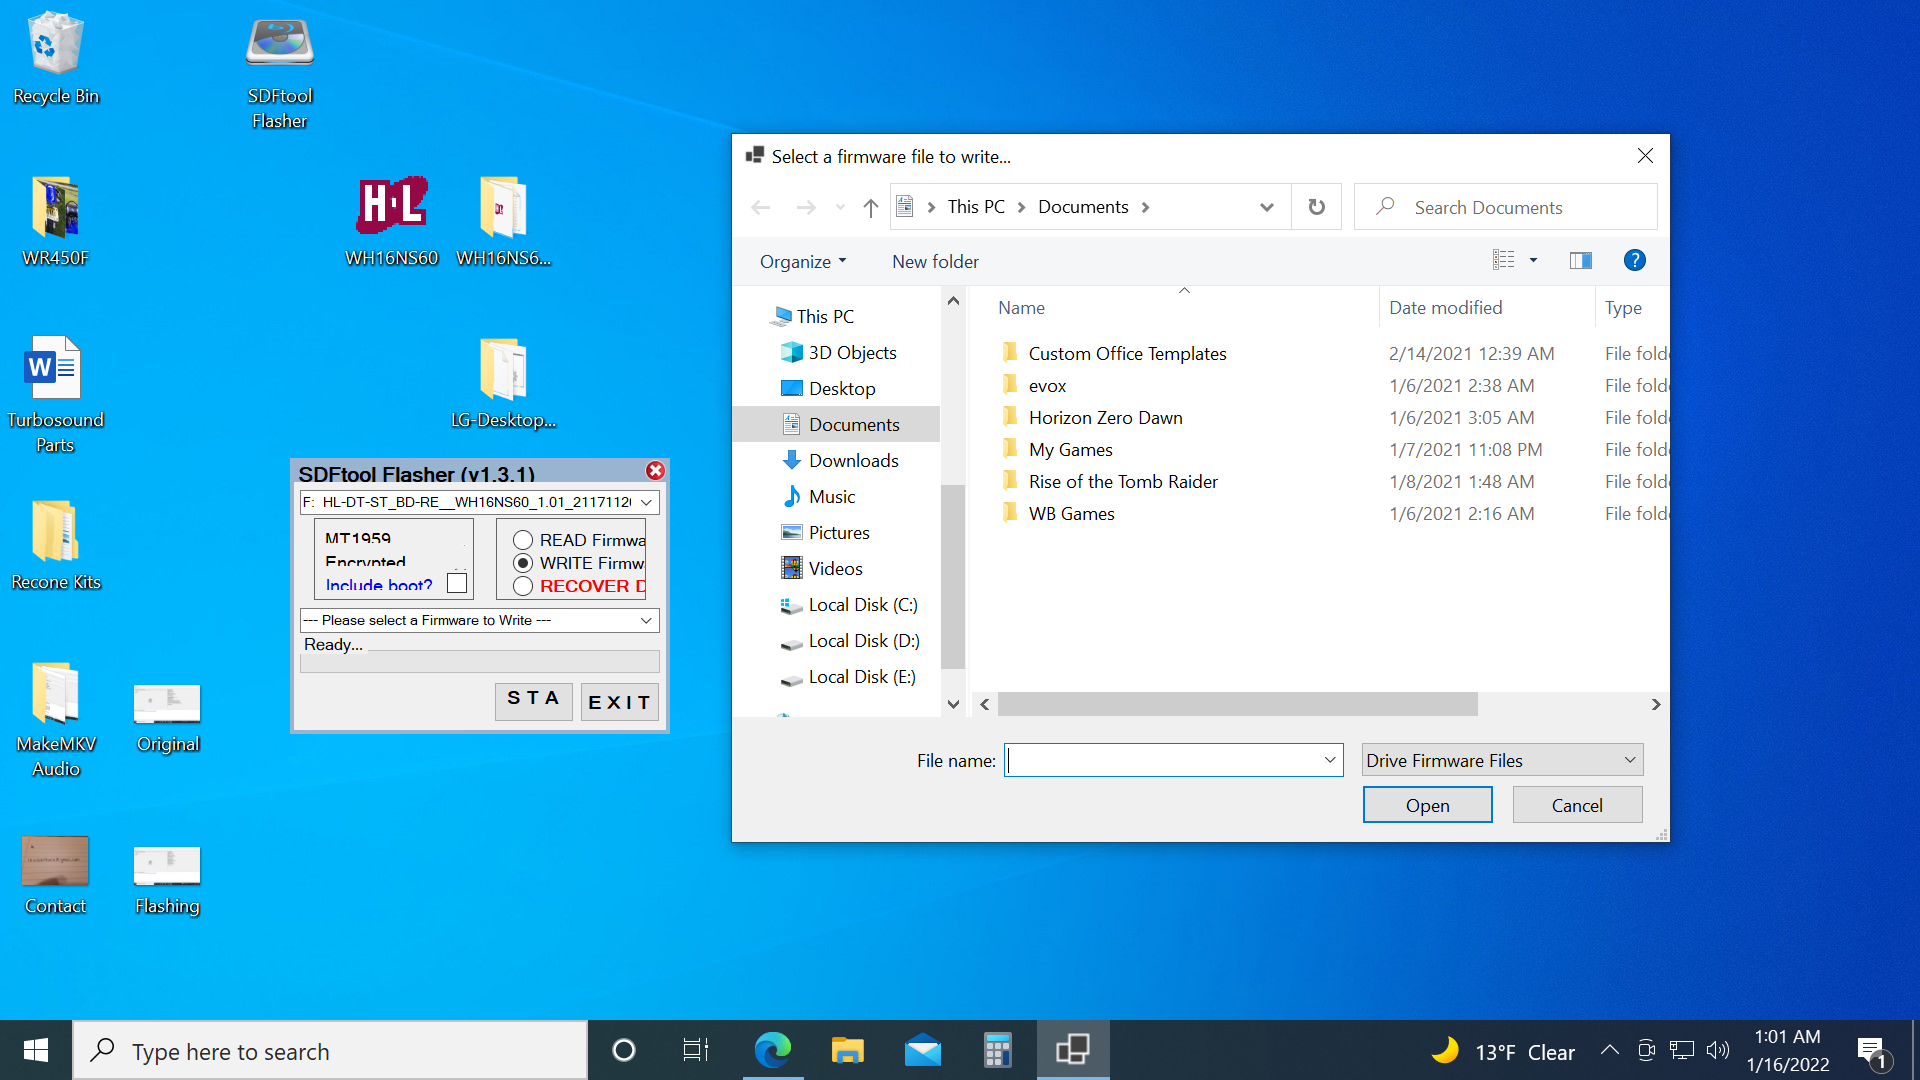Click the horizontal scrollbar in file list

(1238, 704)
